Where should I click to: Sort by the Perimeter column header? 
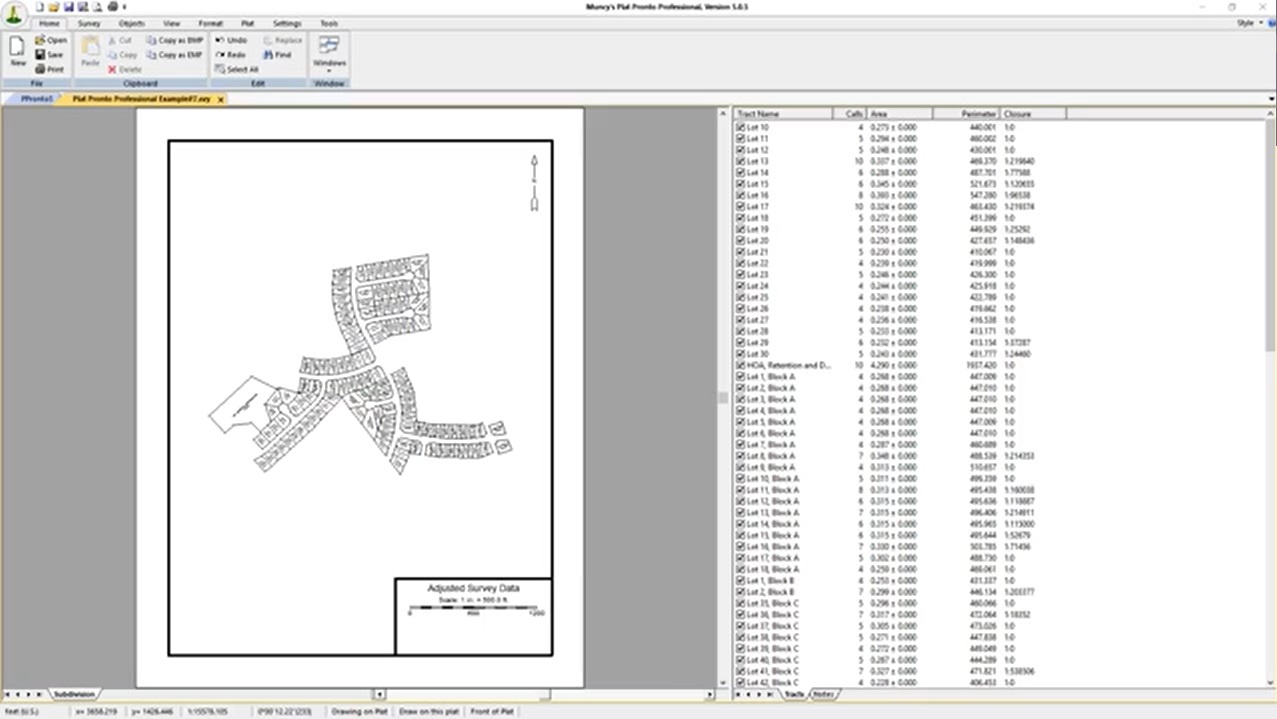point(966,114)
